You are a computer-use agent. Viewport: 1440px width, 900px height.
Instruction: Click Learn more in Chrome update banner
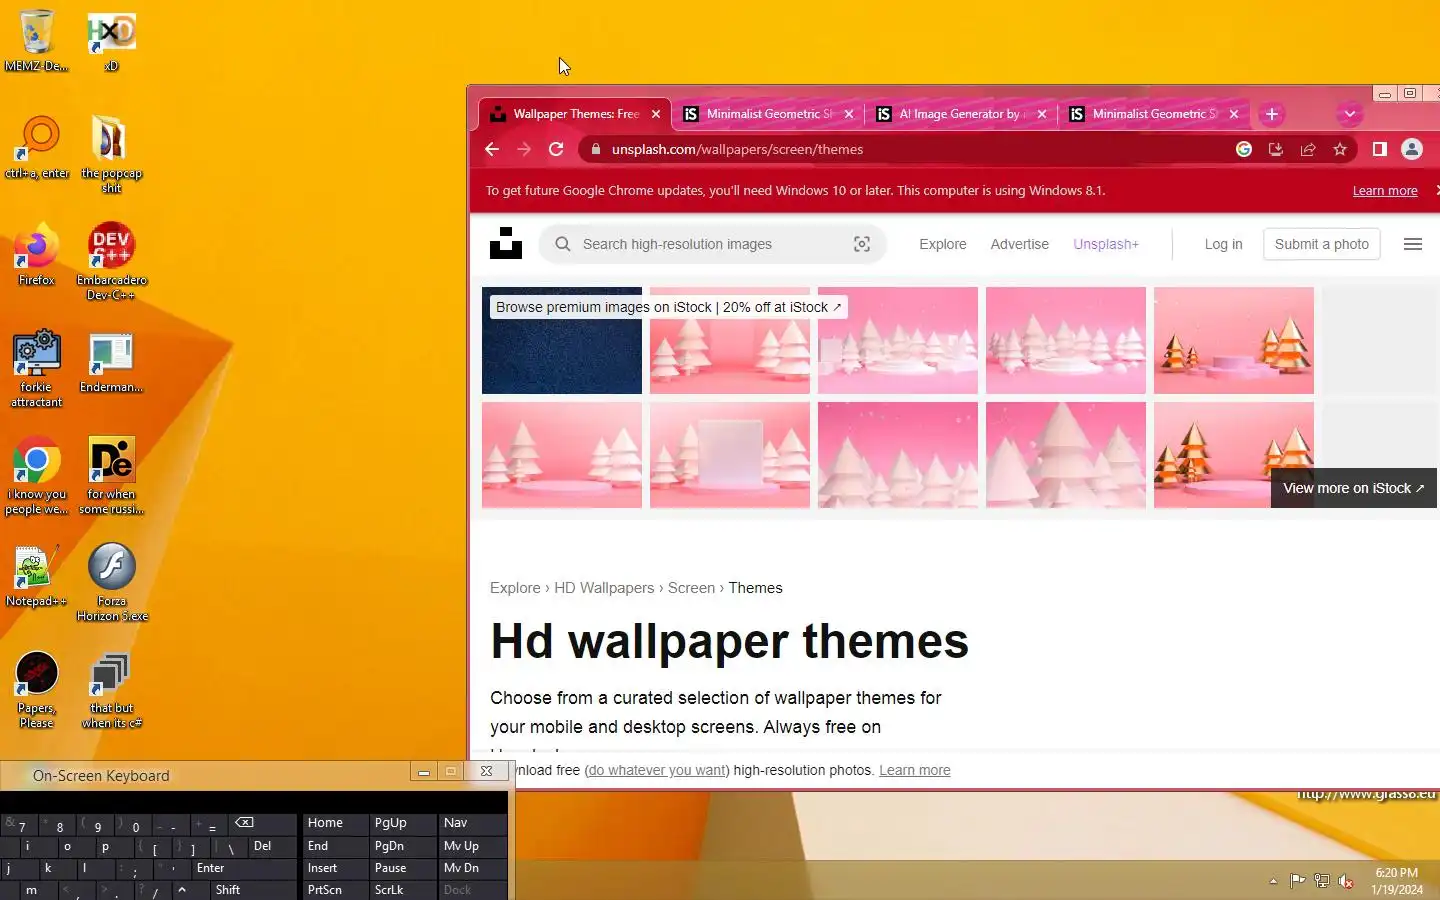tap(1385, 191)
